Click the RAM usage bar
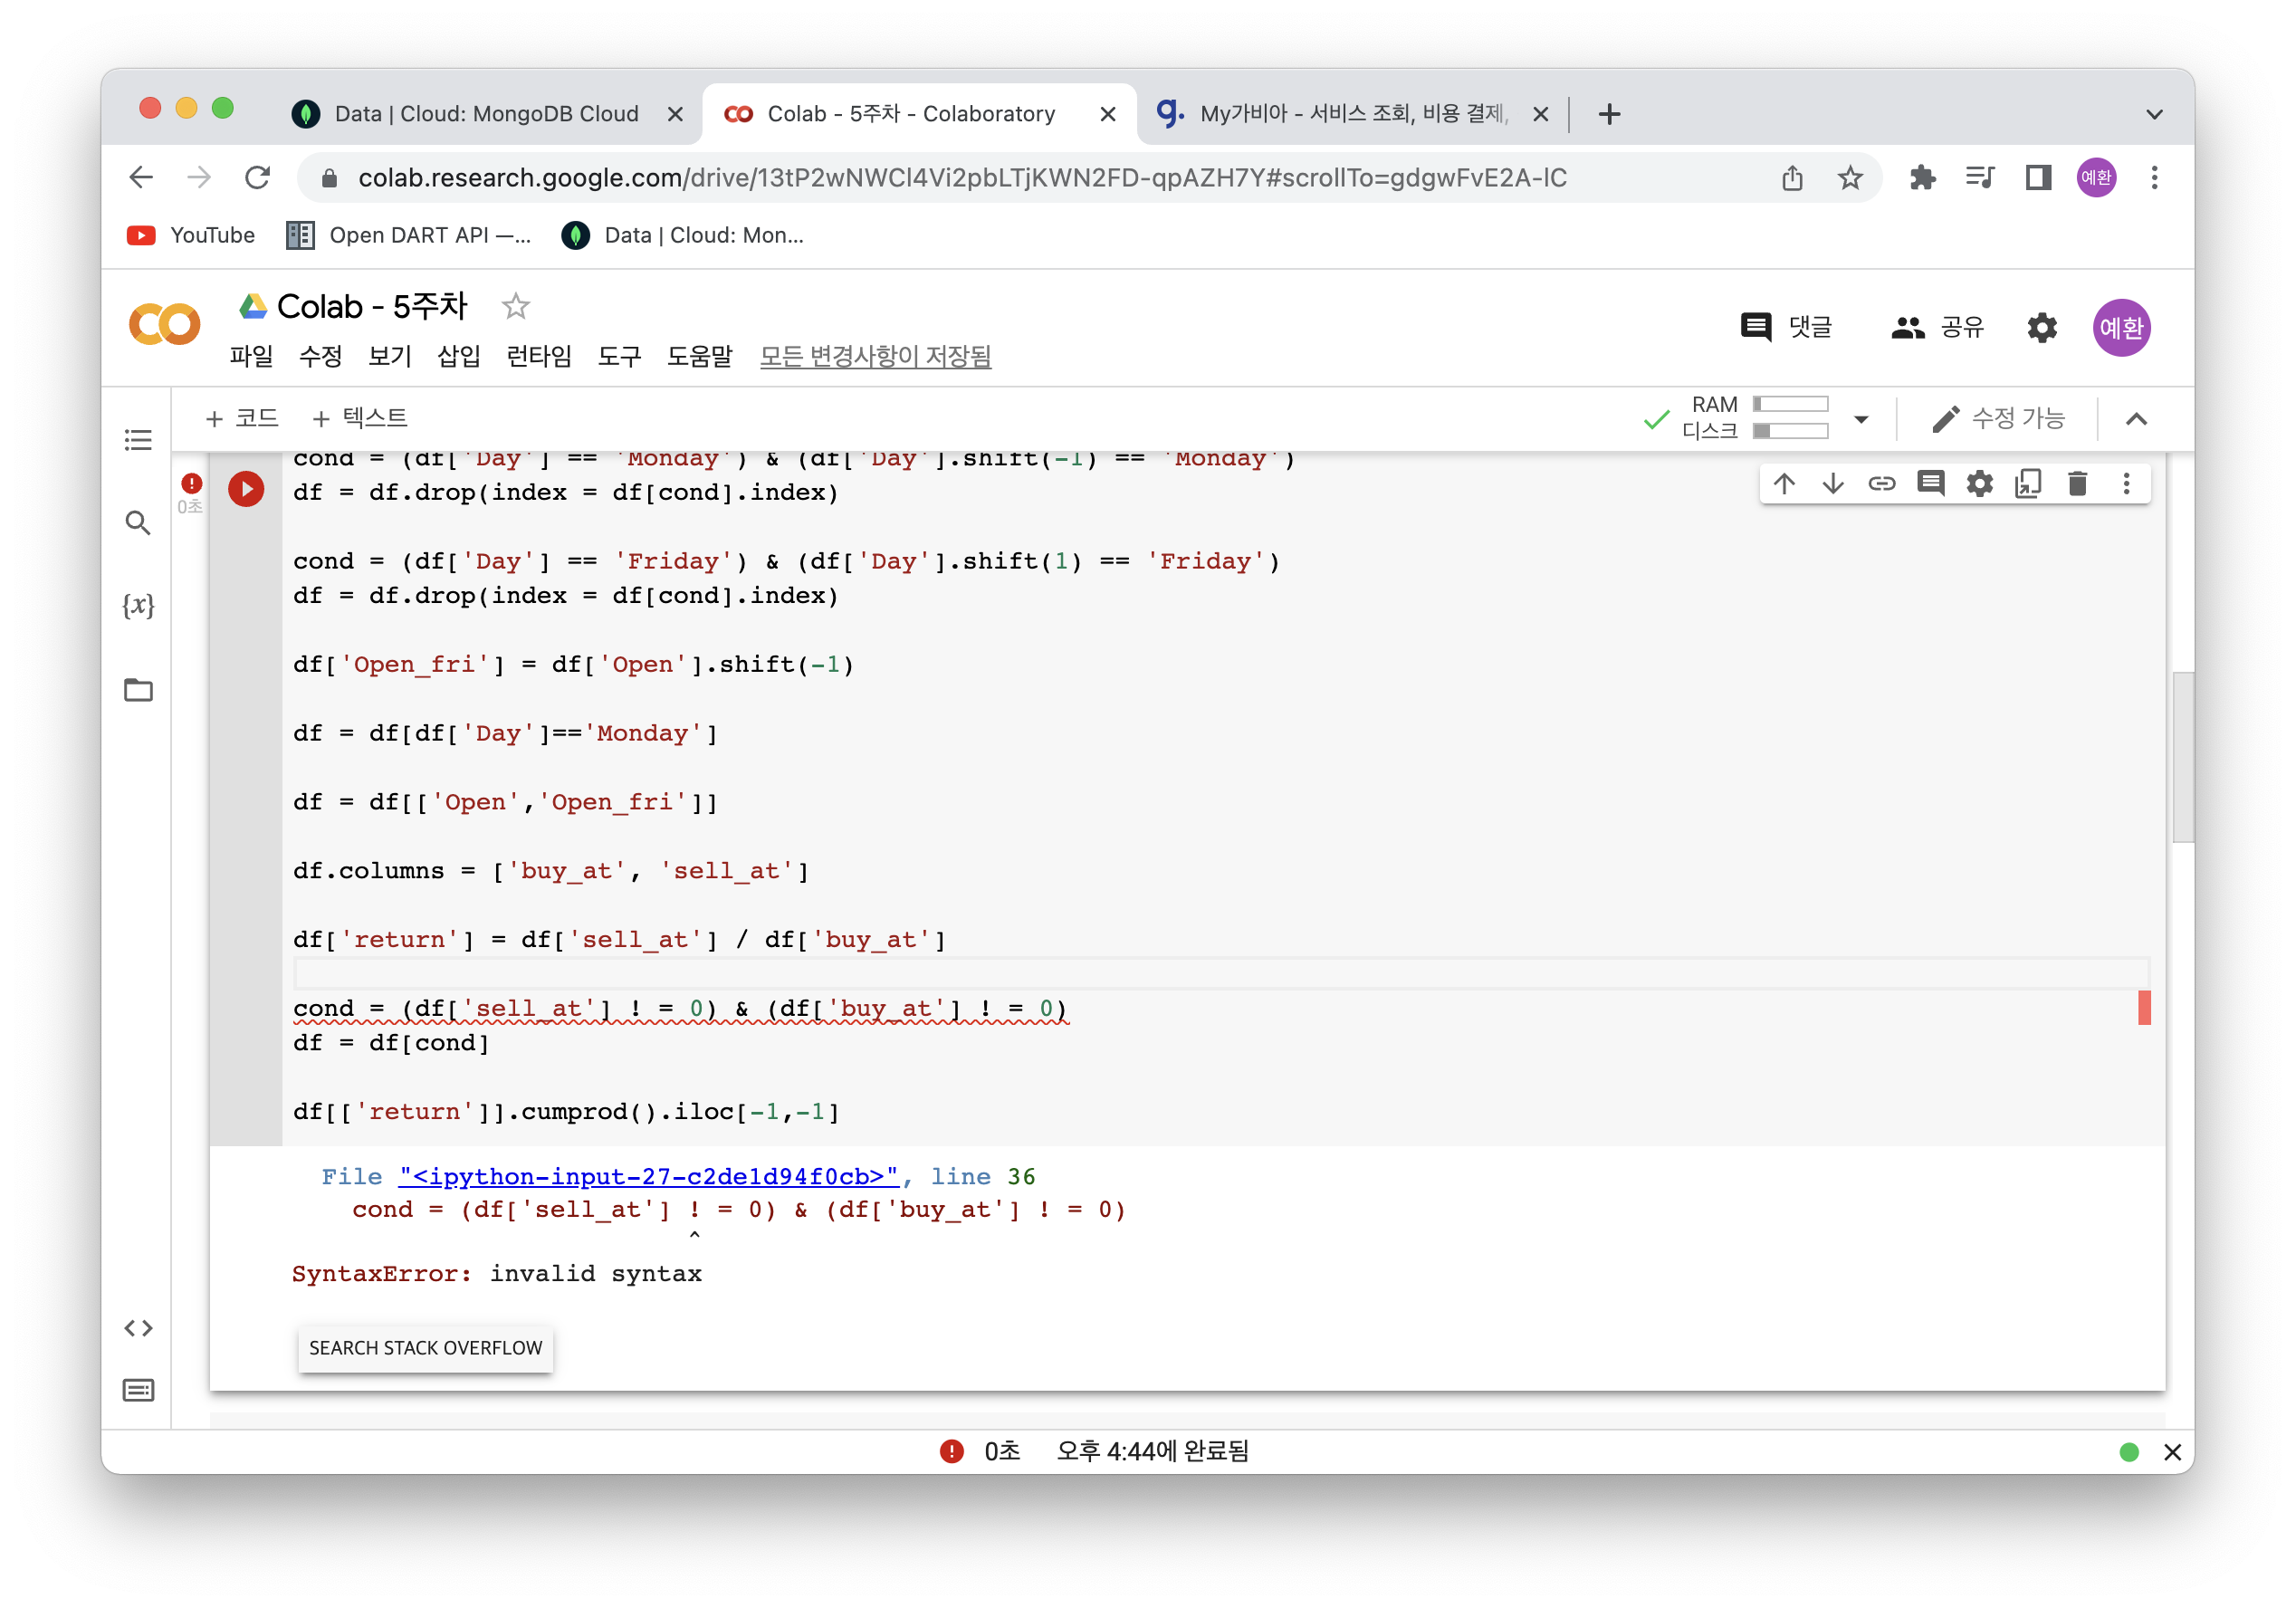 click(1790, 404)
